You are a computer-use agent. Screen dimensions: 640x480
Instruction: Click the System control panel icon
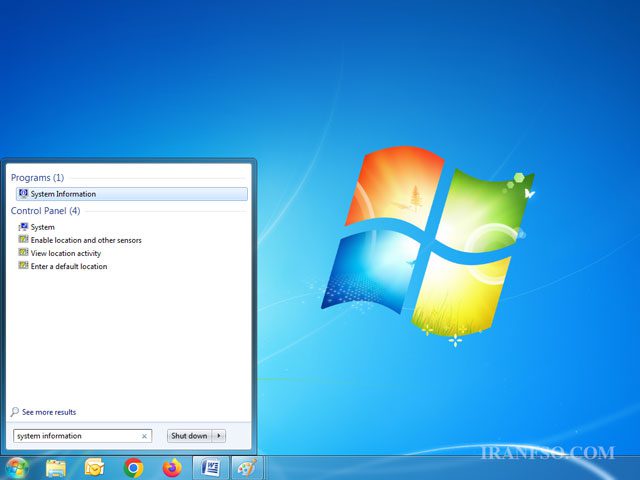coord(23,227)
